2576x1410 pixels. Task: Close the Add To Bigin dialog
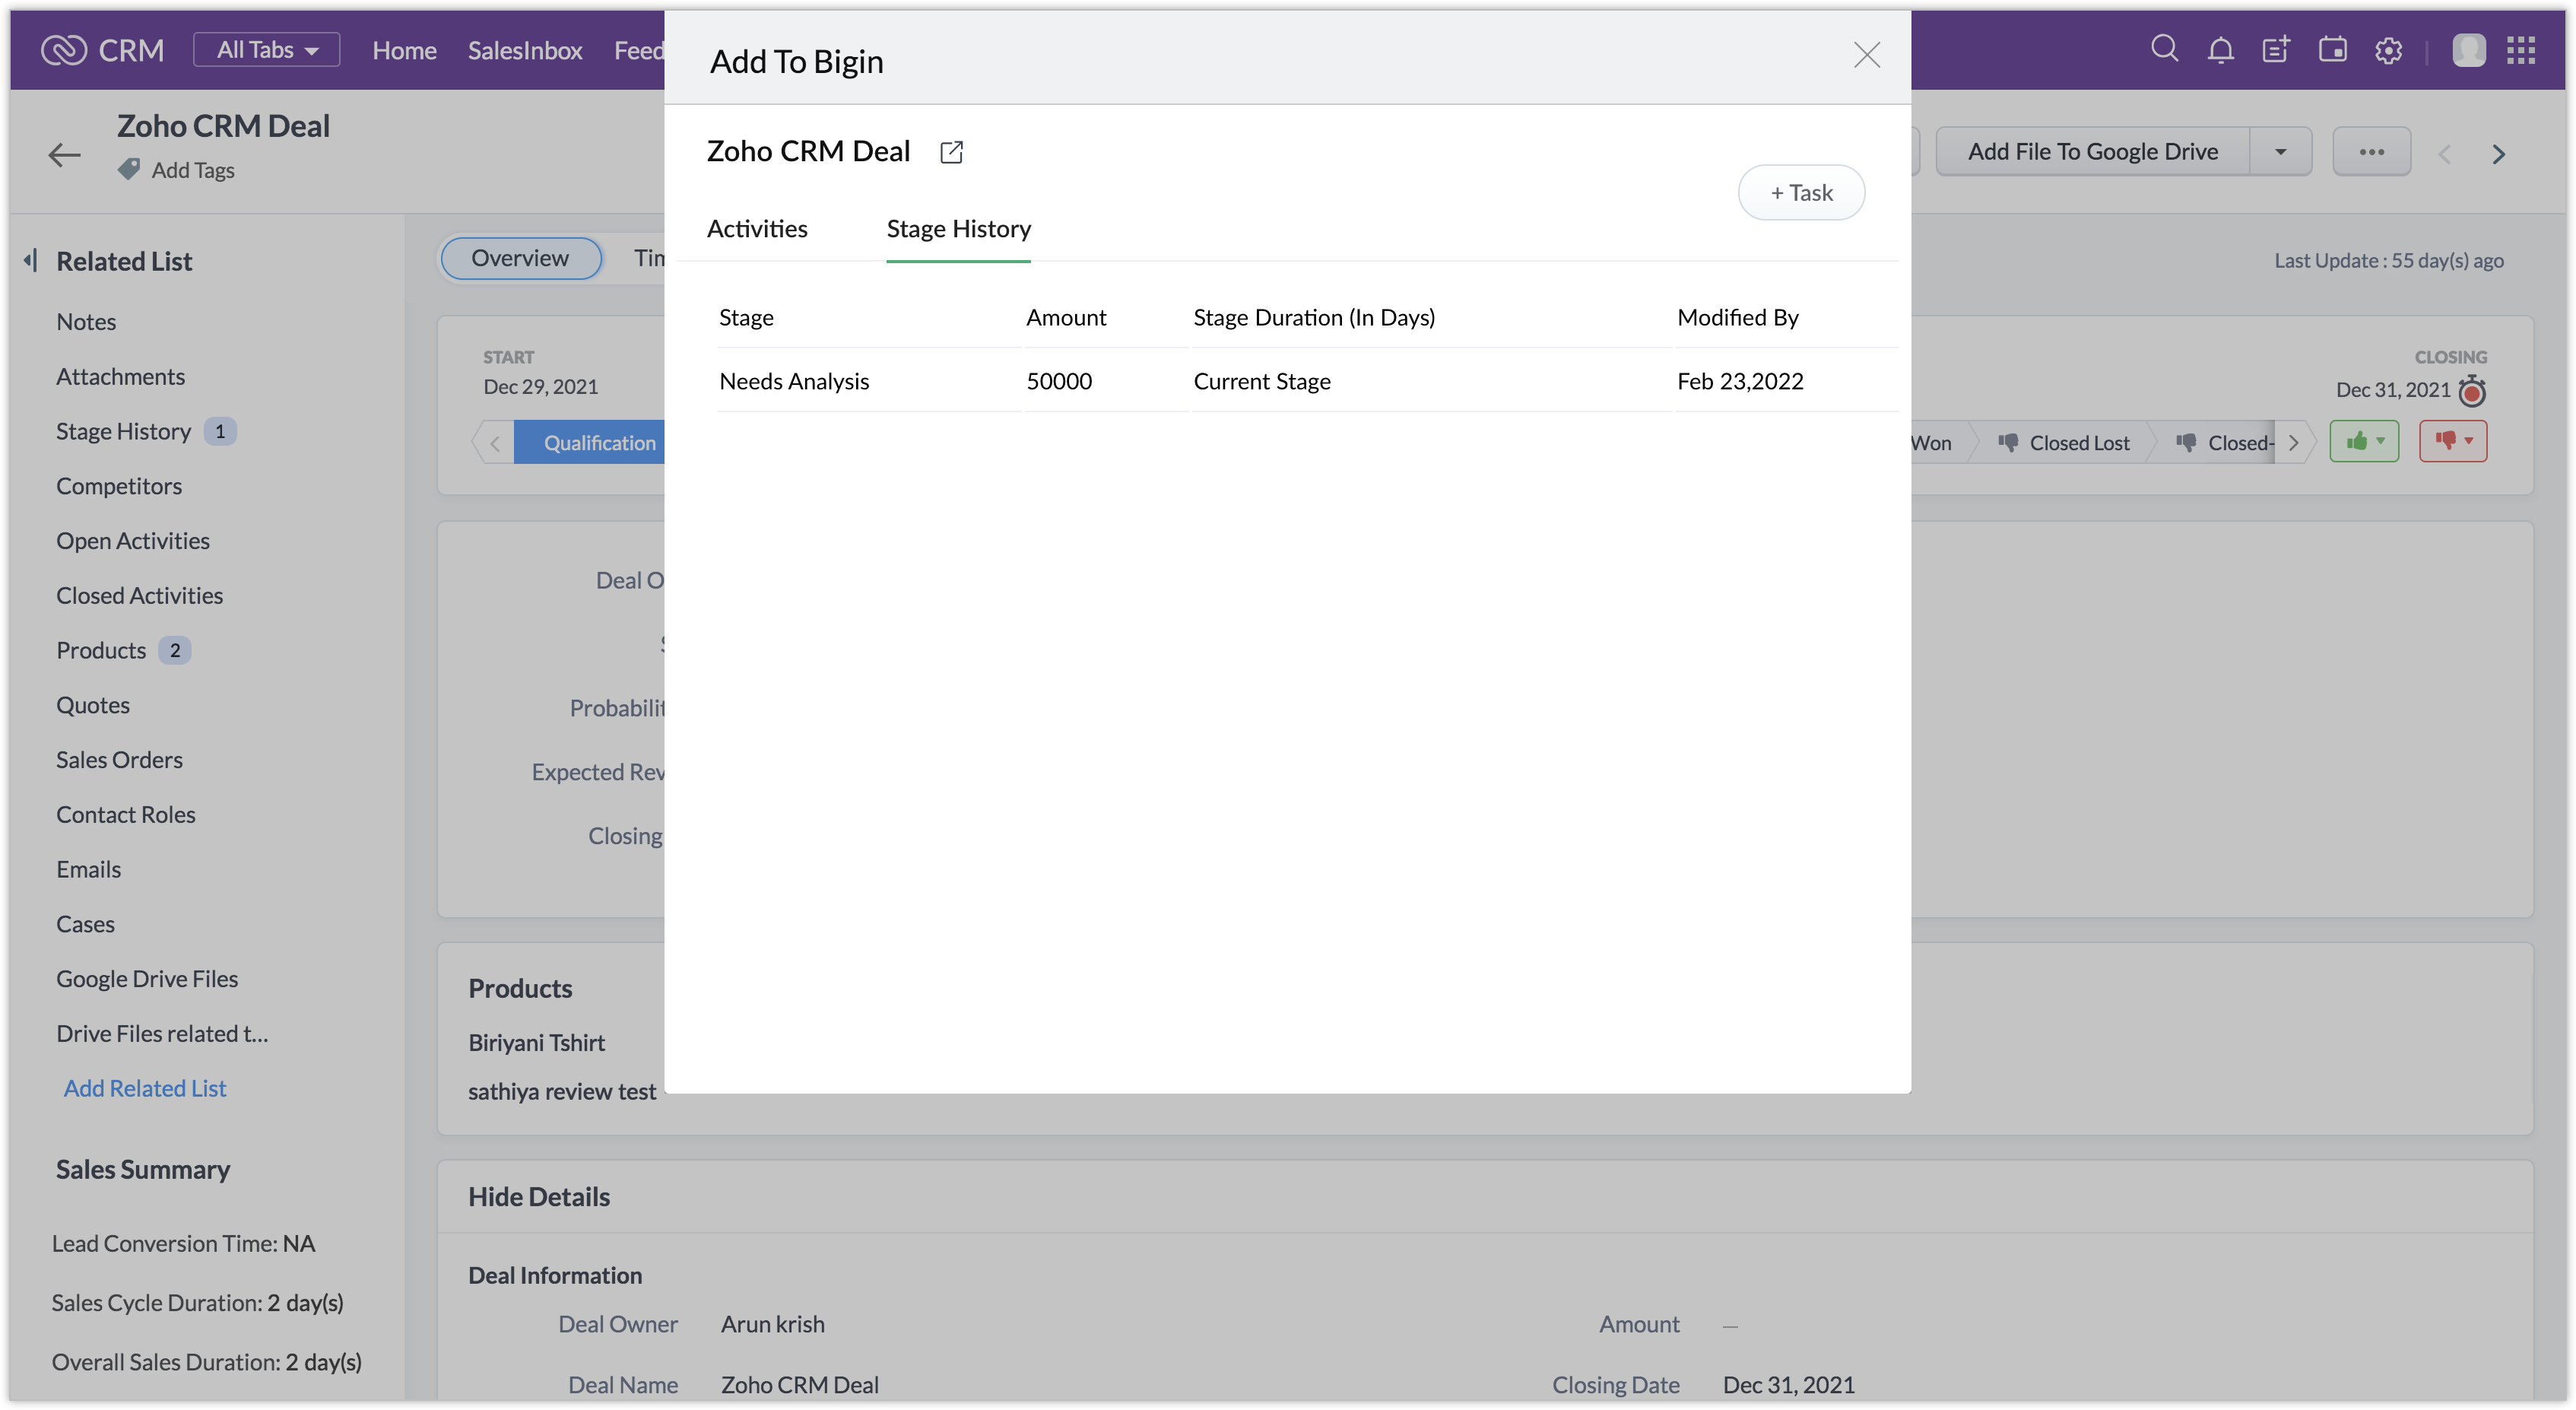click(x=1866, y=55)
